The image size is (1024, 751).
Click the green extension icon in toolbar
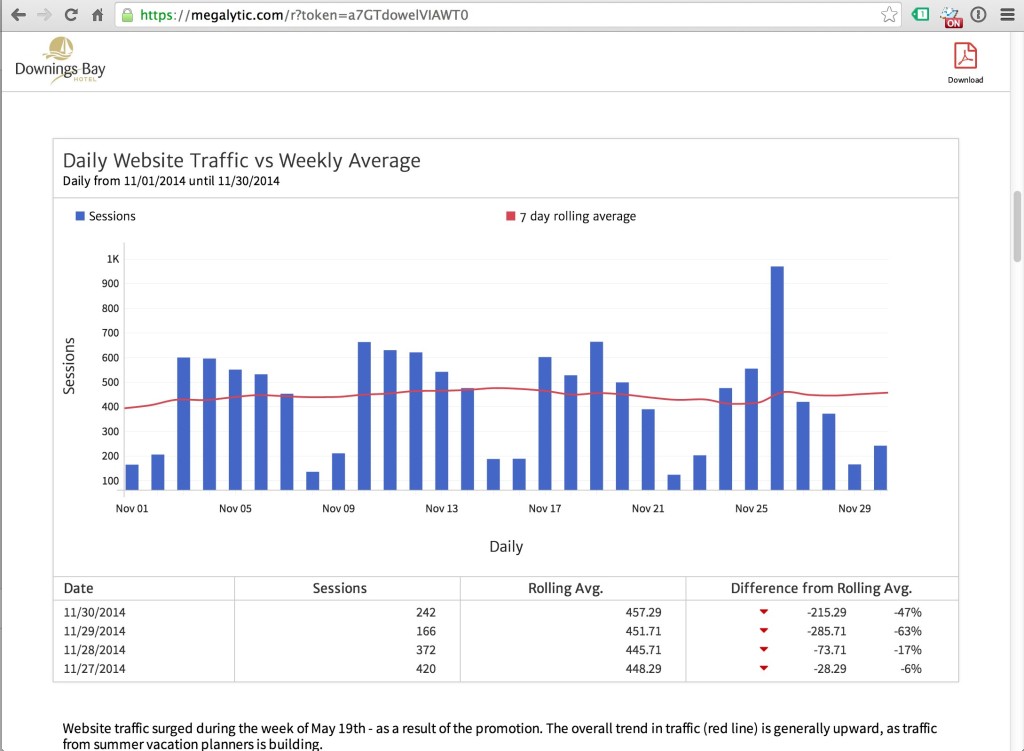[x=920, y=15]
